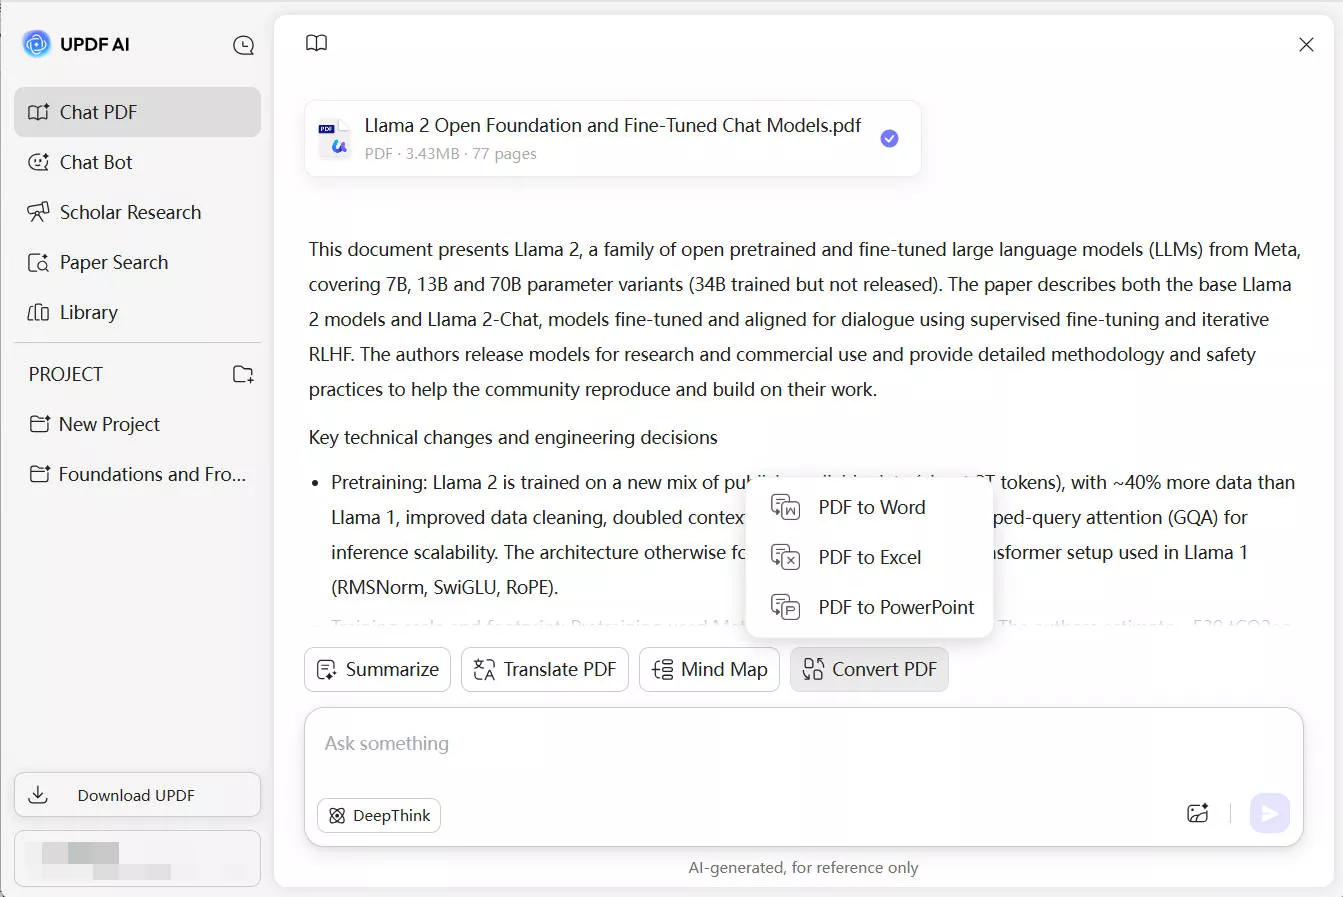Create a project using the folder-plus icon
The width and height of the screenshot is (1343, 897).
pos(243,373)
